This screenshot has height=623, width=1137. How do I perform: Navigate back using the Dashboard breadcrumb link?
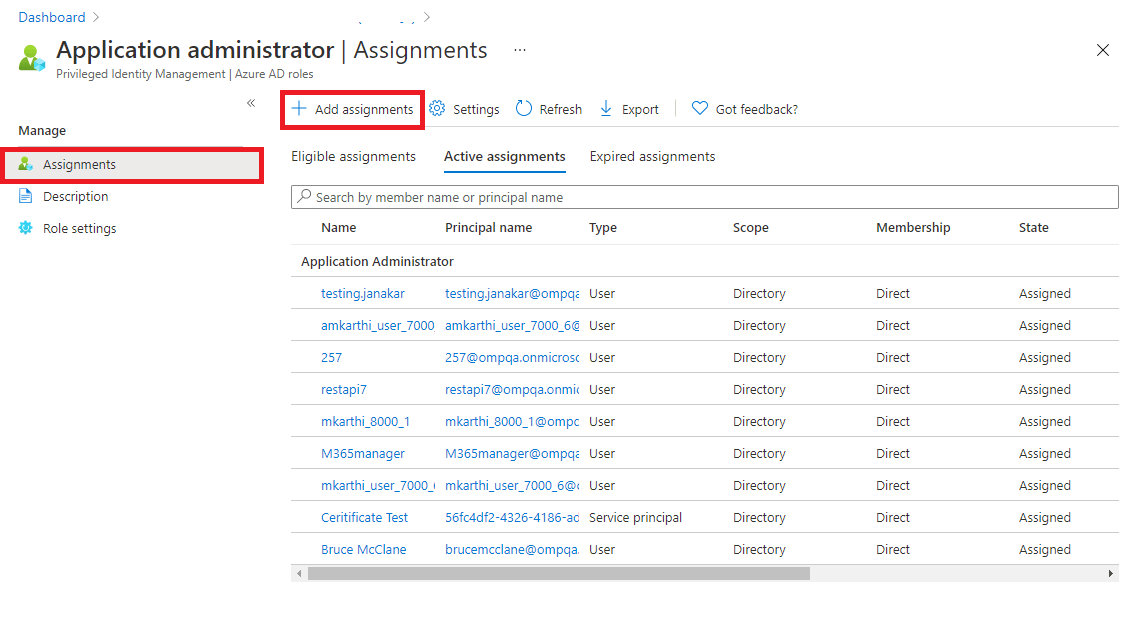pos(51,16)
